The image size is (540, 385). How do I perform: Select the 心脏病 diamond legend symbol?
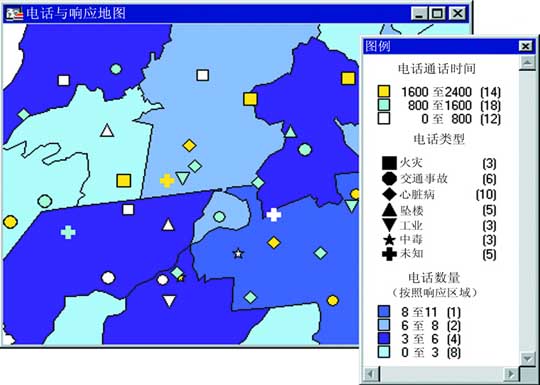click(389, 194)
